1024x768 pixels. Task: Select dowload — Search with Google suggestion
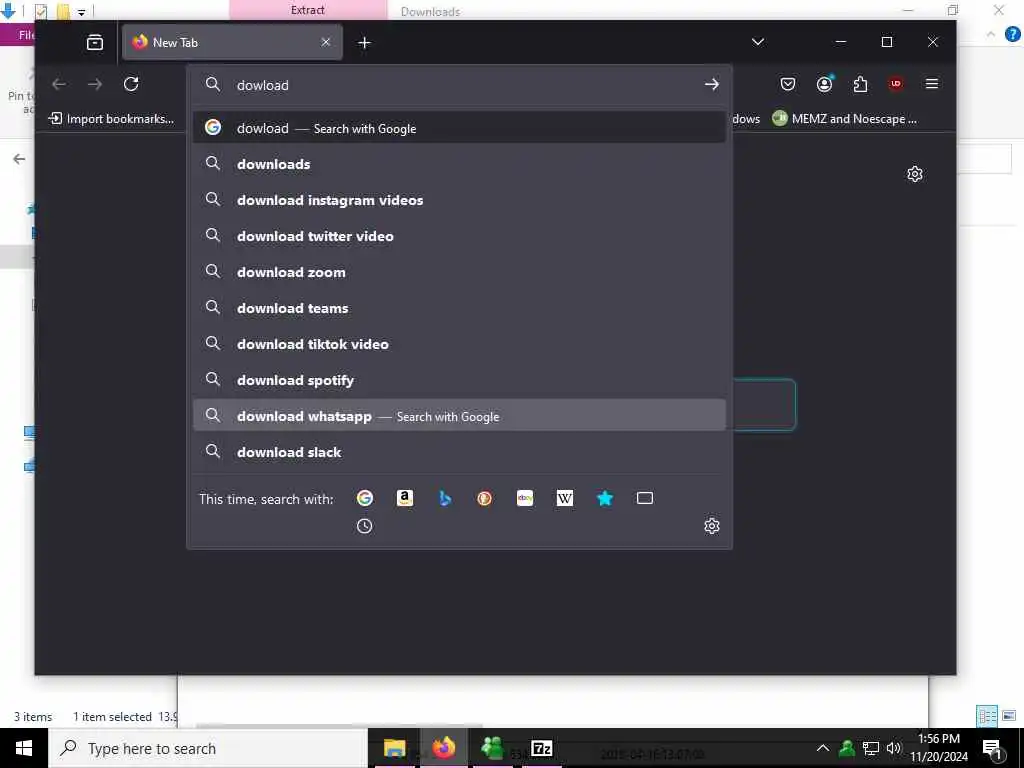click(459, 128)
